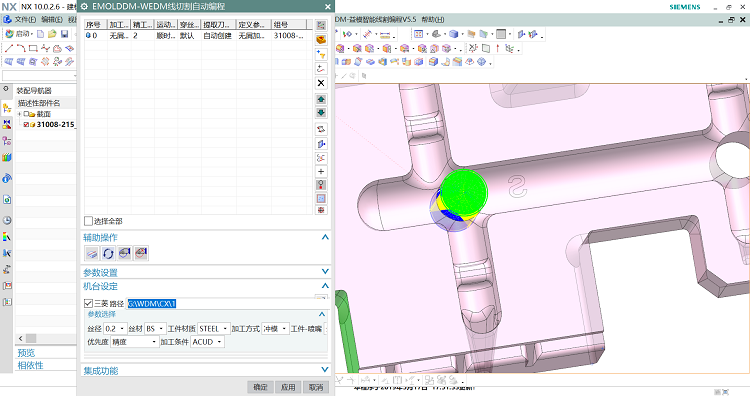Open the 工件材质 STEEL dropdown
Viewport: 750px width, 396px height.
click(x=213, y=329)
